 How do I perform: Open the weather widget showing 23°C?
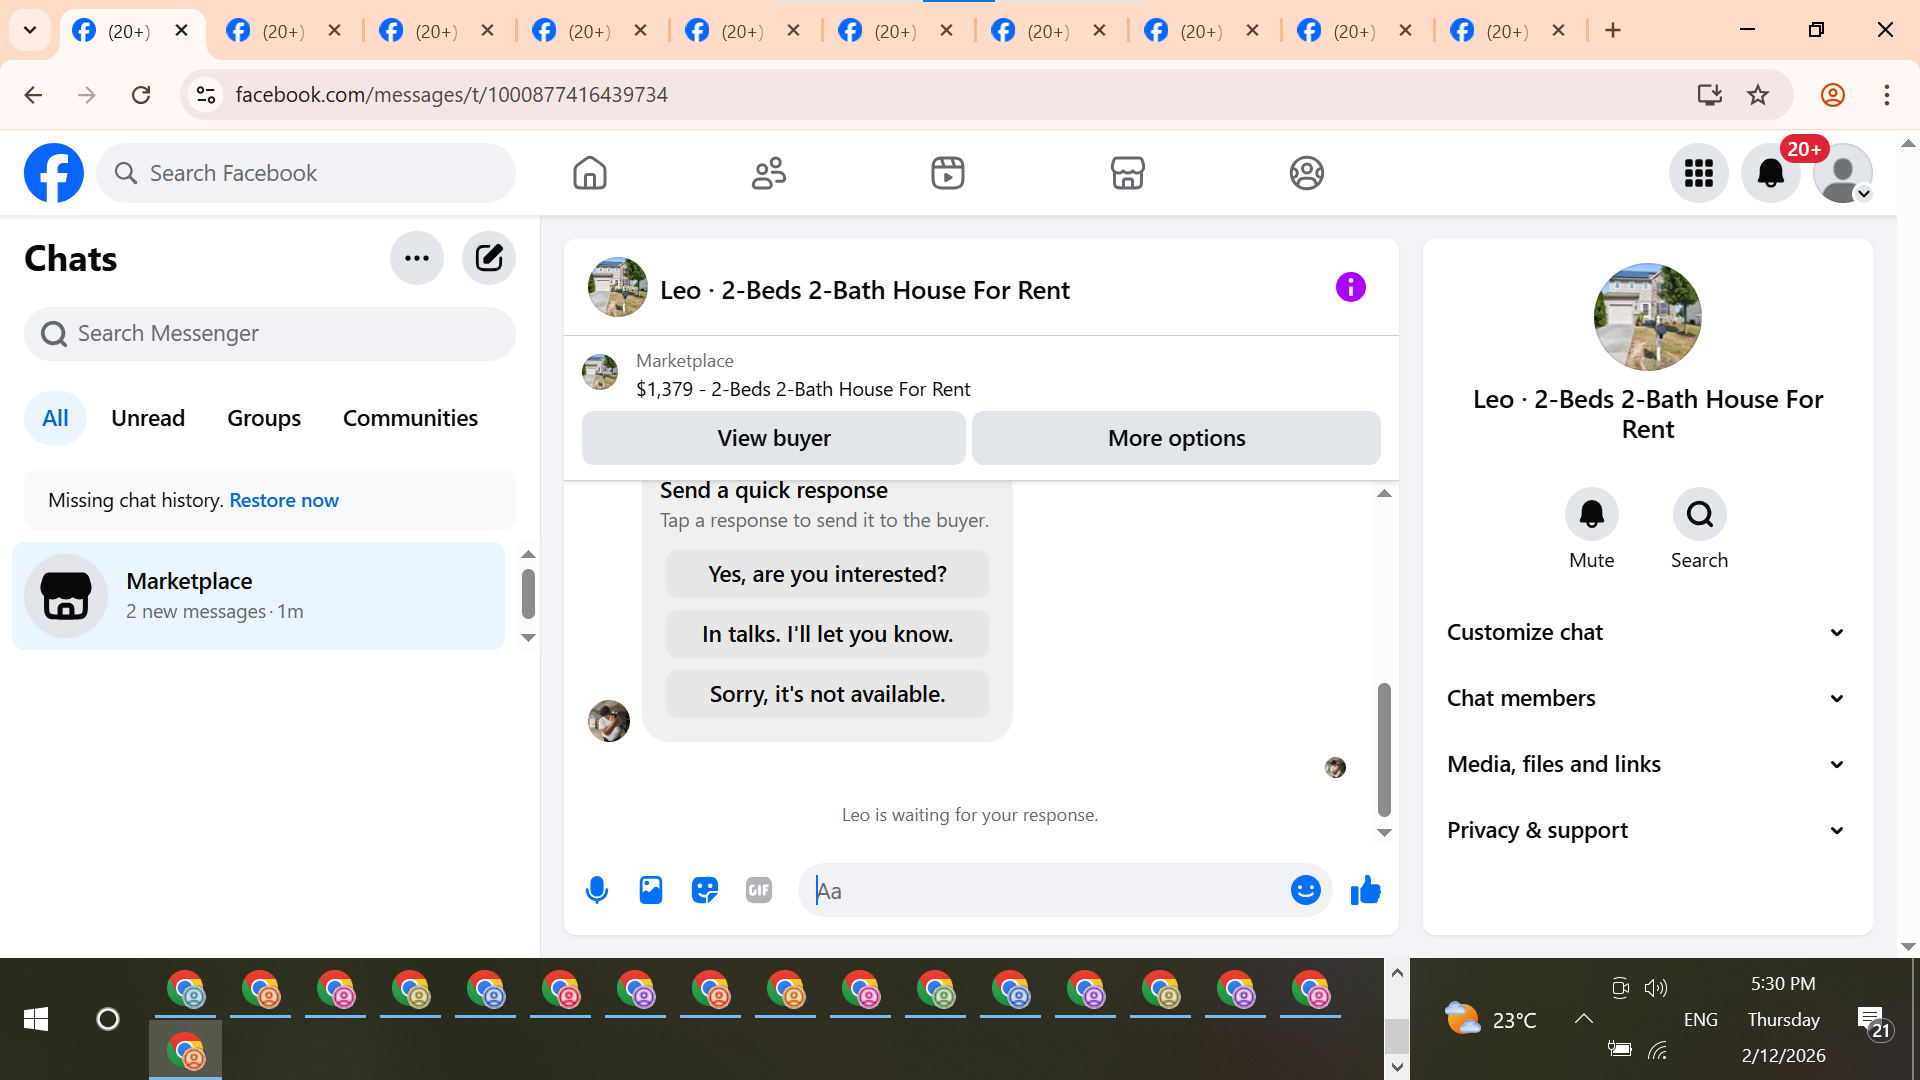pyautogui.click(x=1490, y=1019)
